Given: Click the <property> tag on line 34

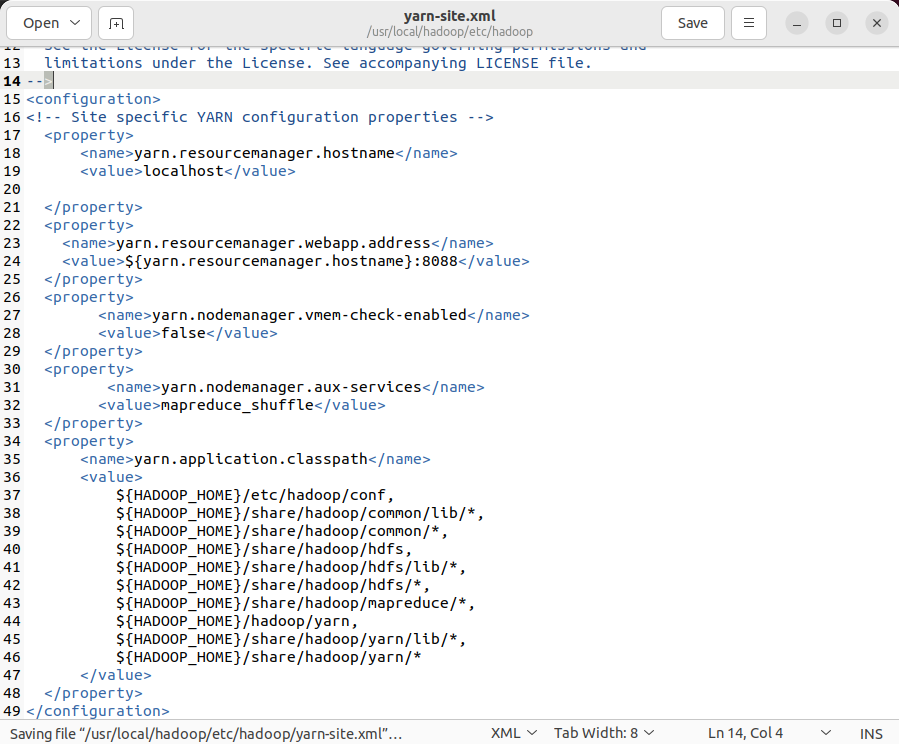Looking at the screenshot, I should coord(89,441).
